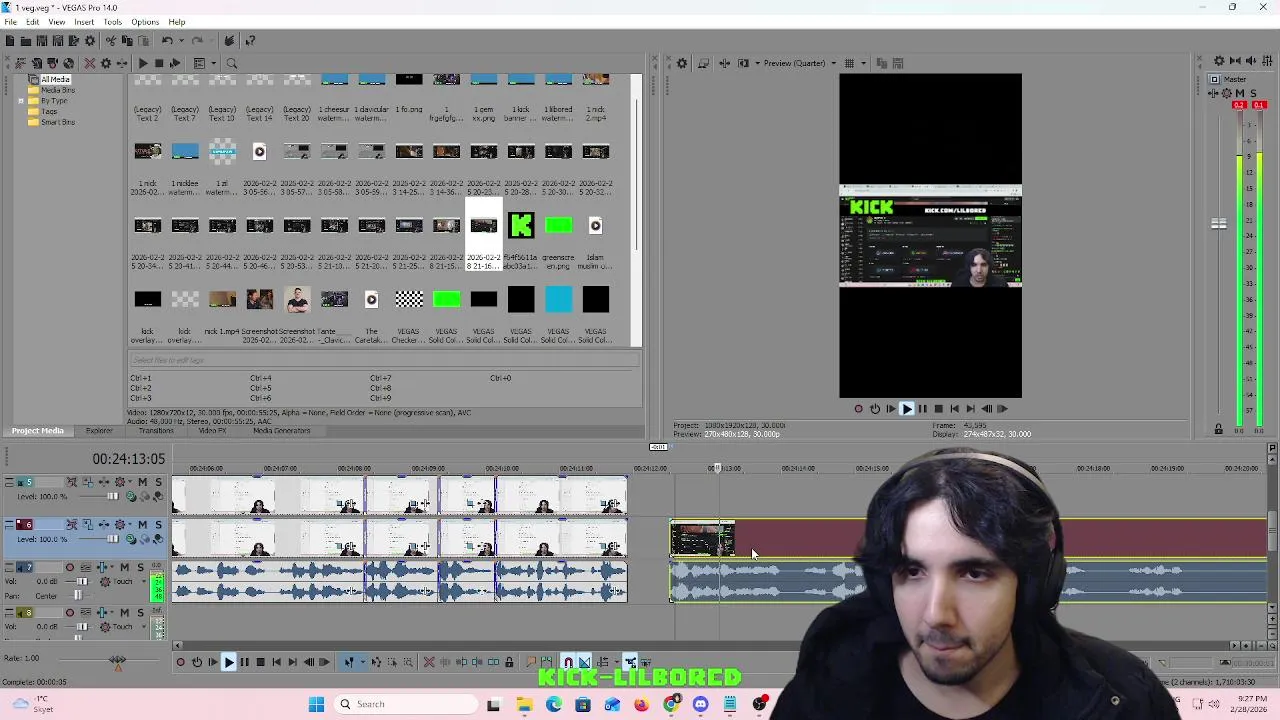
Task: Open the overlays grid dropdown arrow
Action: click(x=863, y=63)
